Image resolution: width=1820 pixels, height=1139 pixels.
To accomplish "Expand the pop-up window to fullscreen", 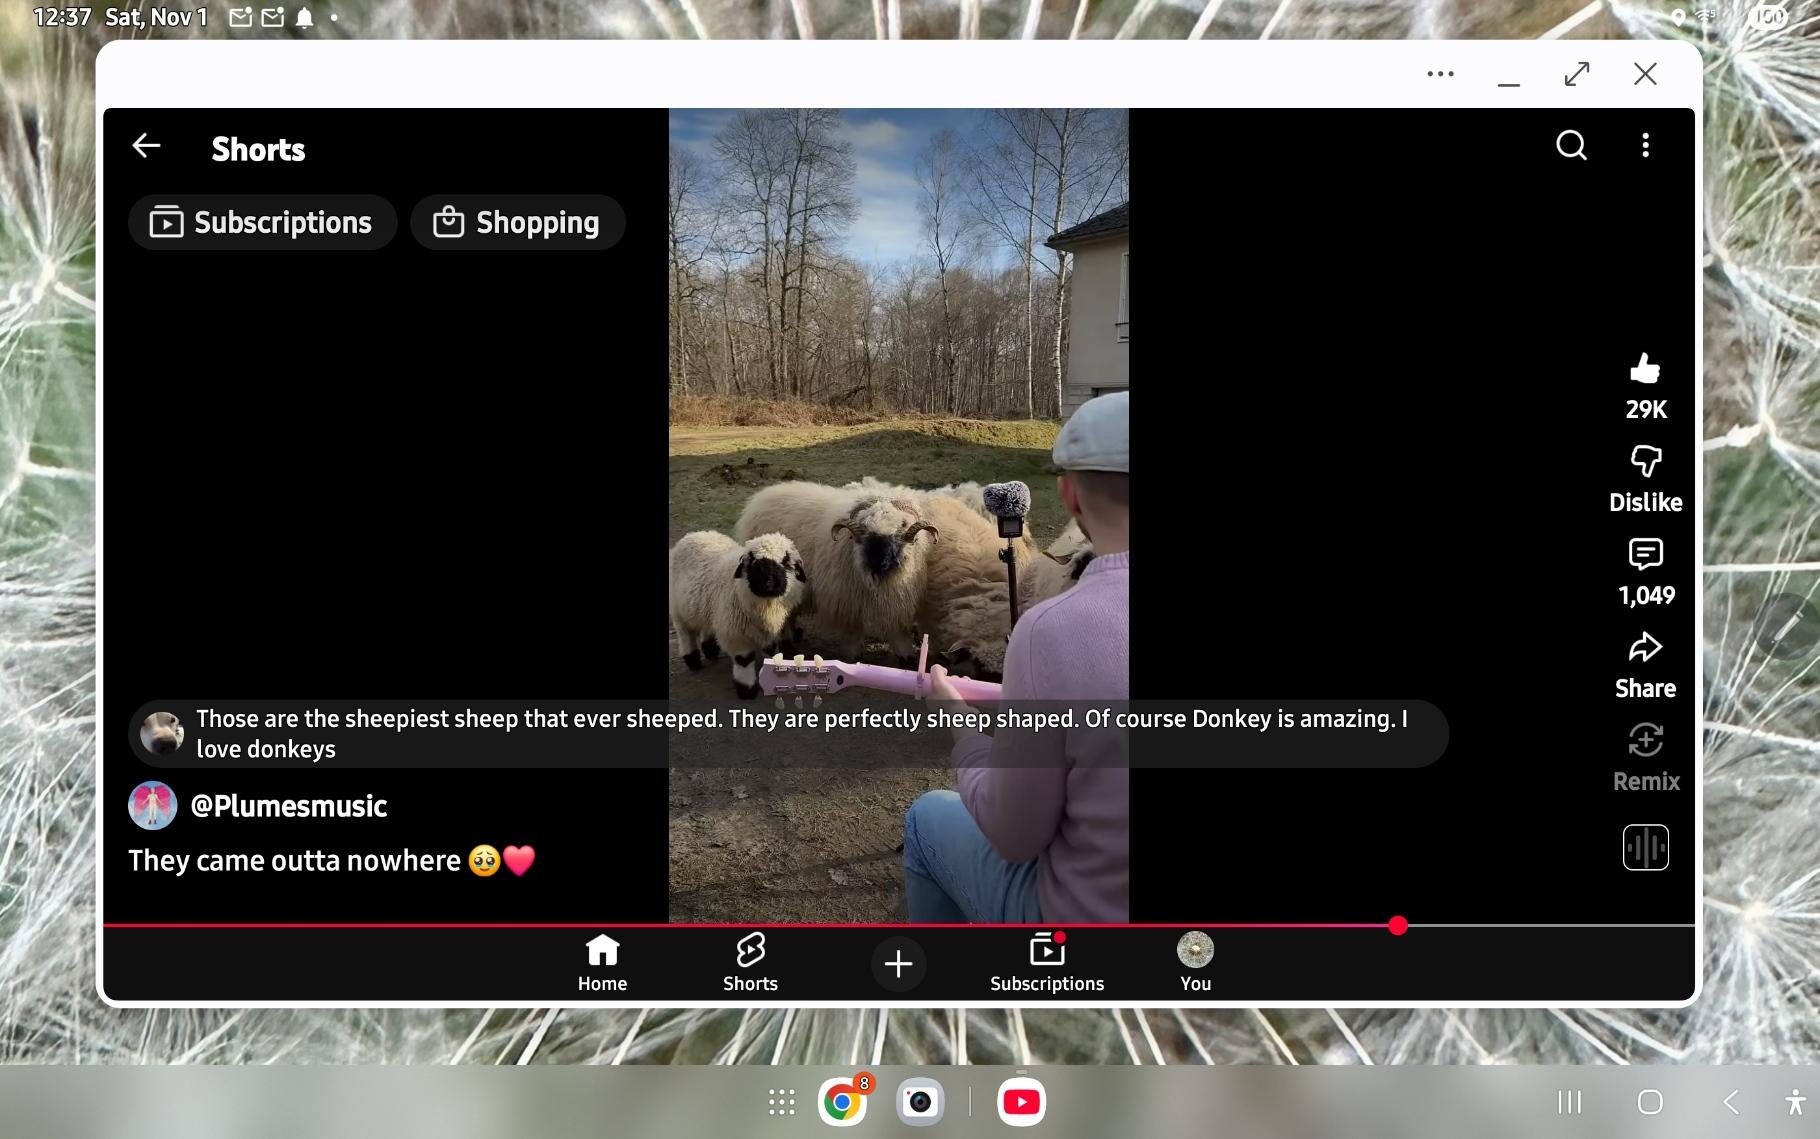I will click(1577, 74).
